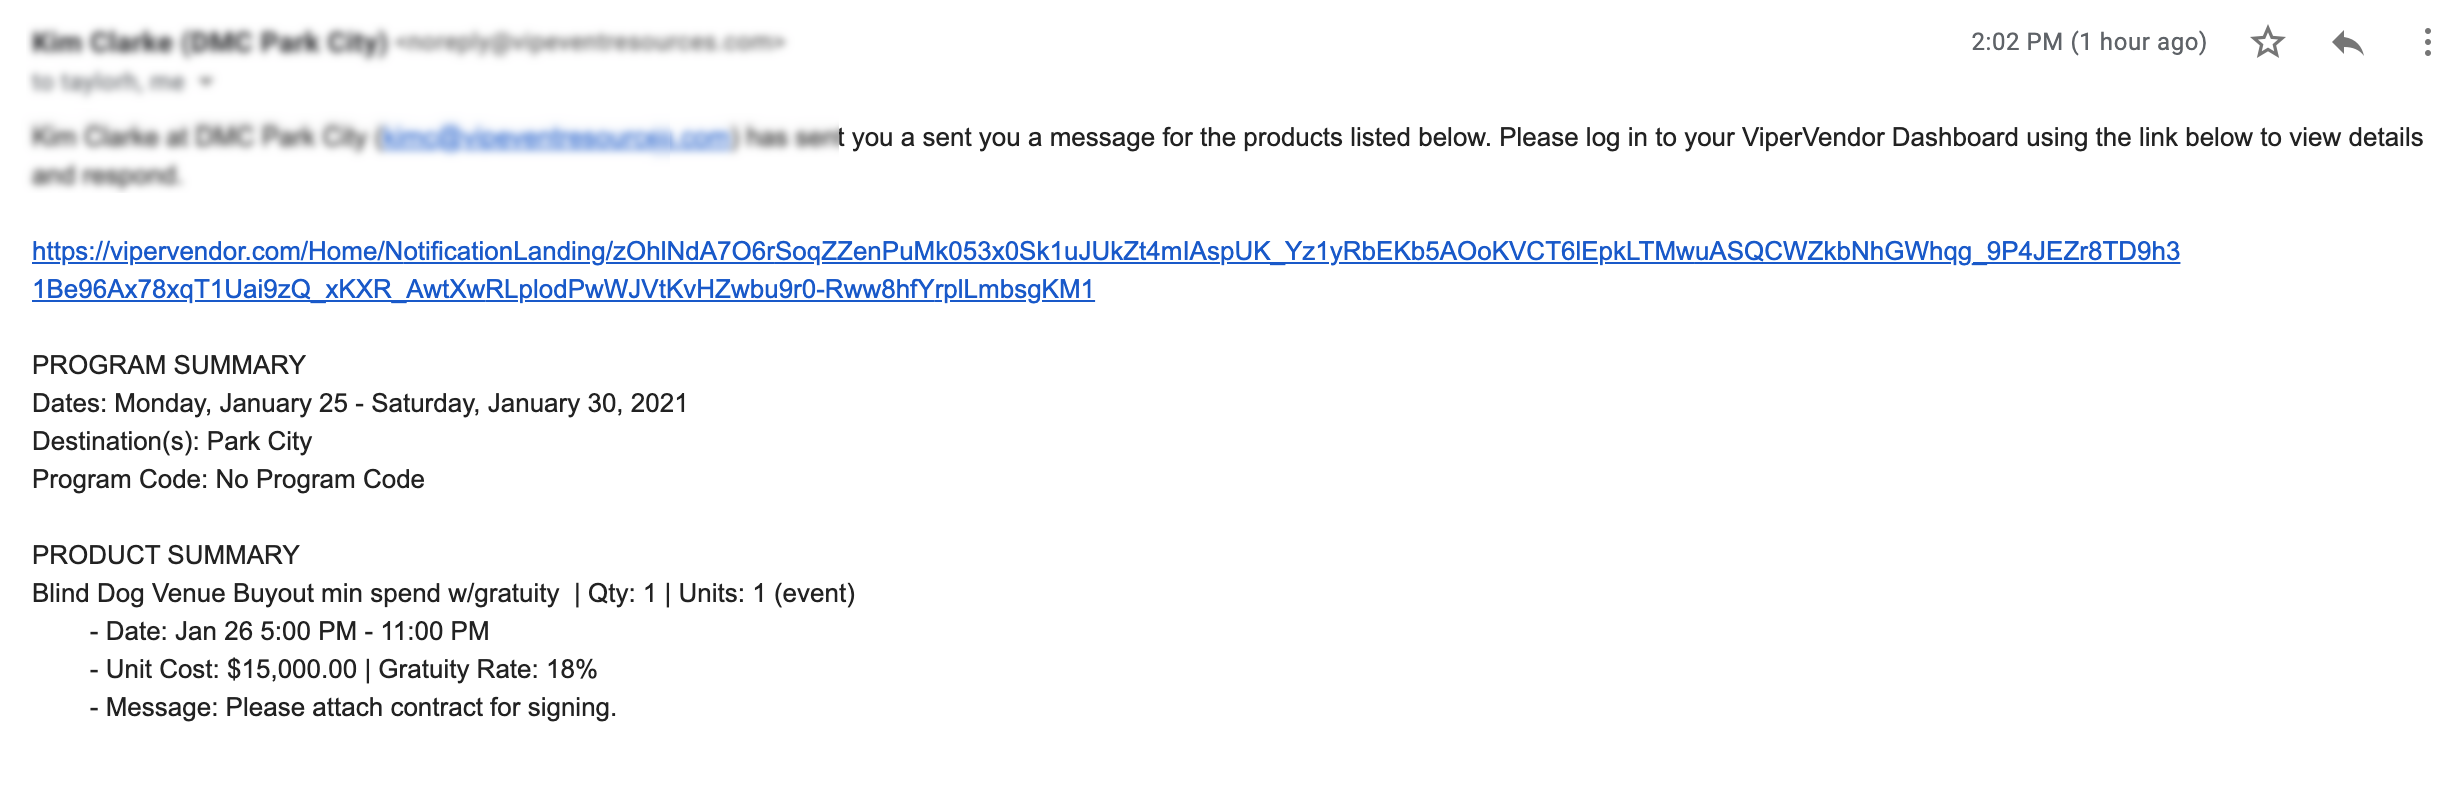Open the More options three-dot menu
The image size is (2460, 802).
click(2427, 42)
